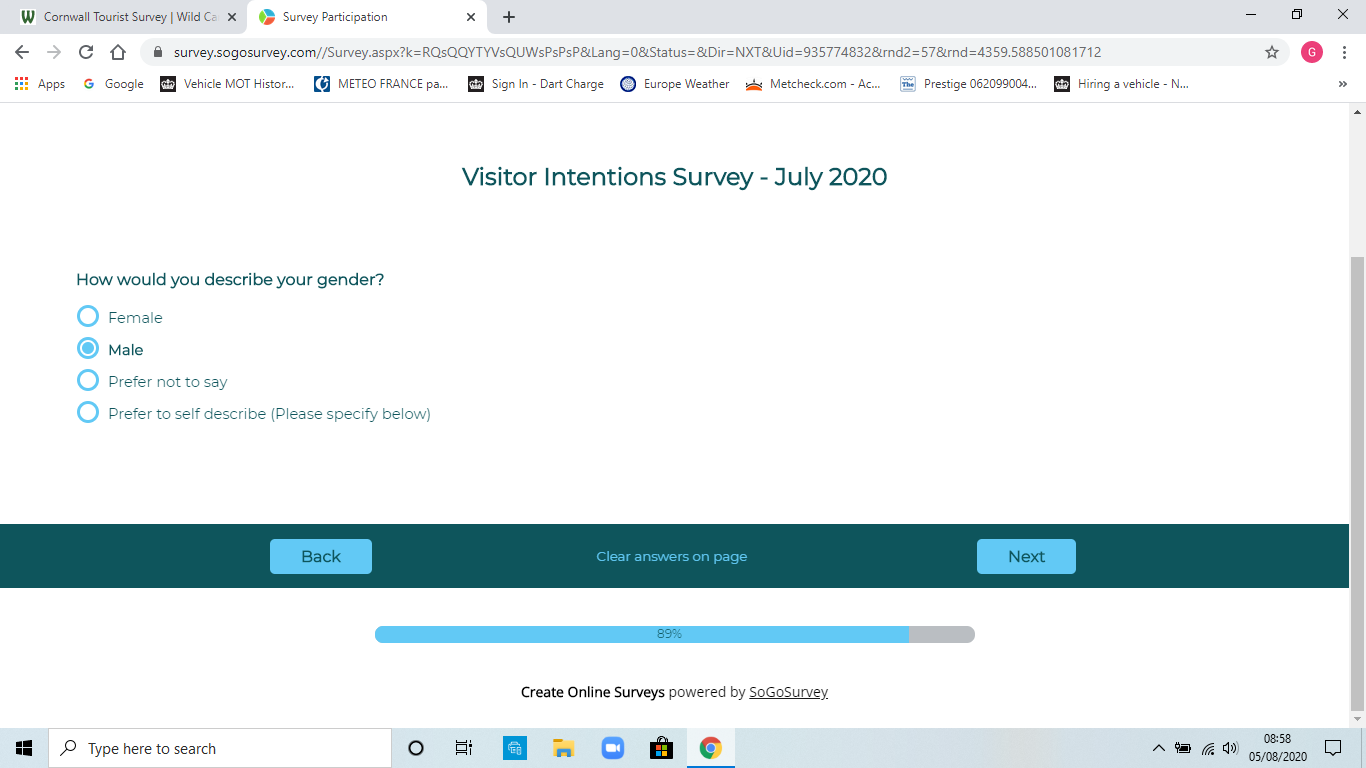Viewport: 1366px width, 768px height.
Task: Bookmark this page with star icon
Action: tap(1272, 52)
